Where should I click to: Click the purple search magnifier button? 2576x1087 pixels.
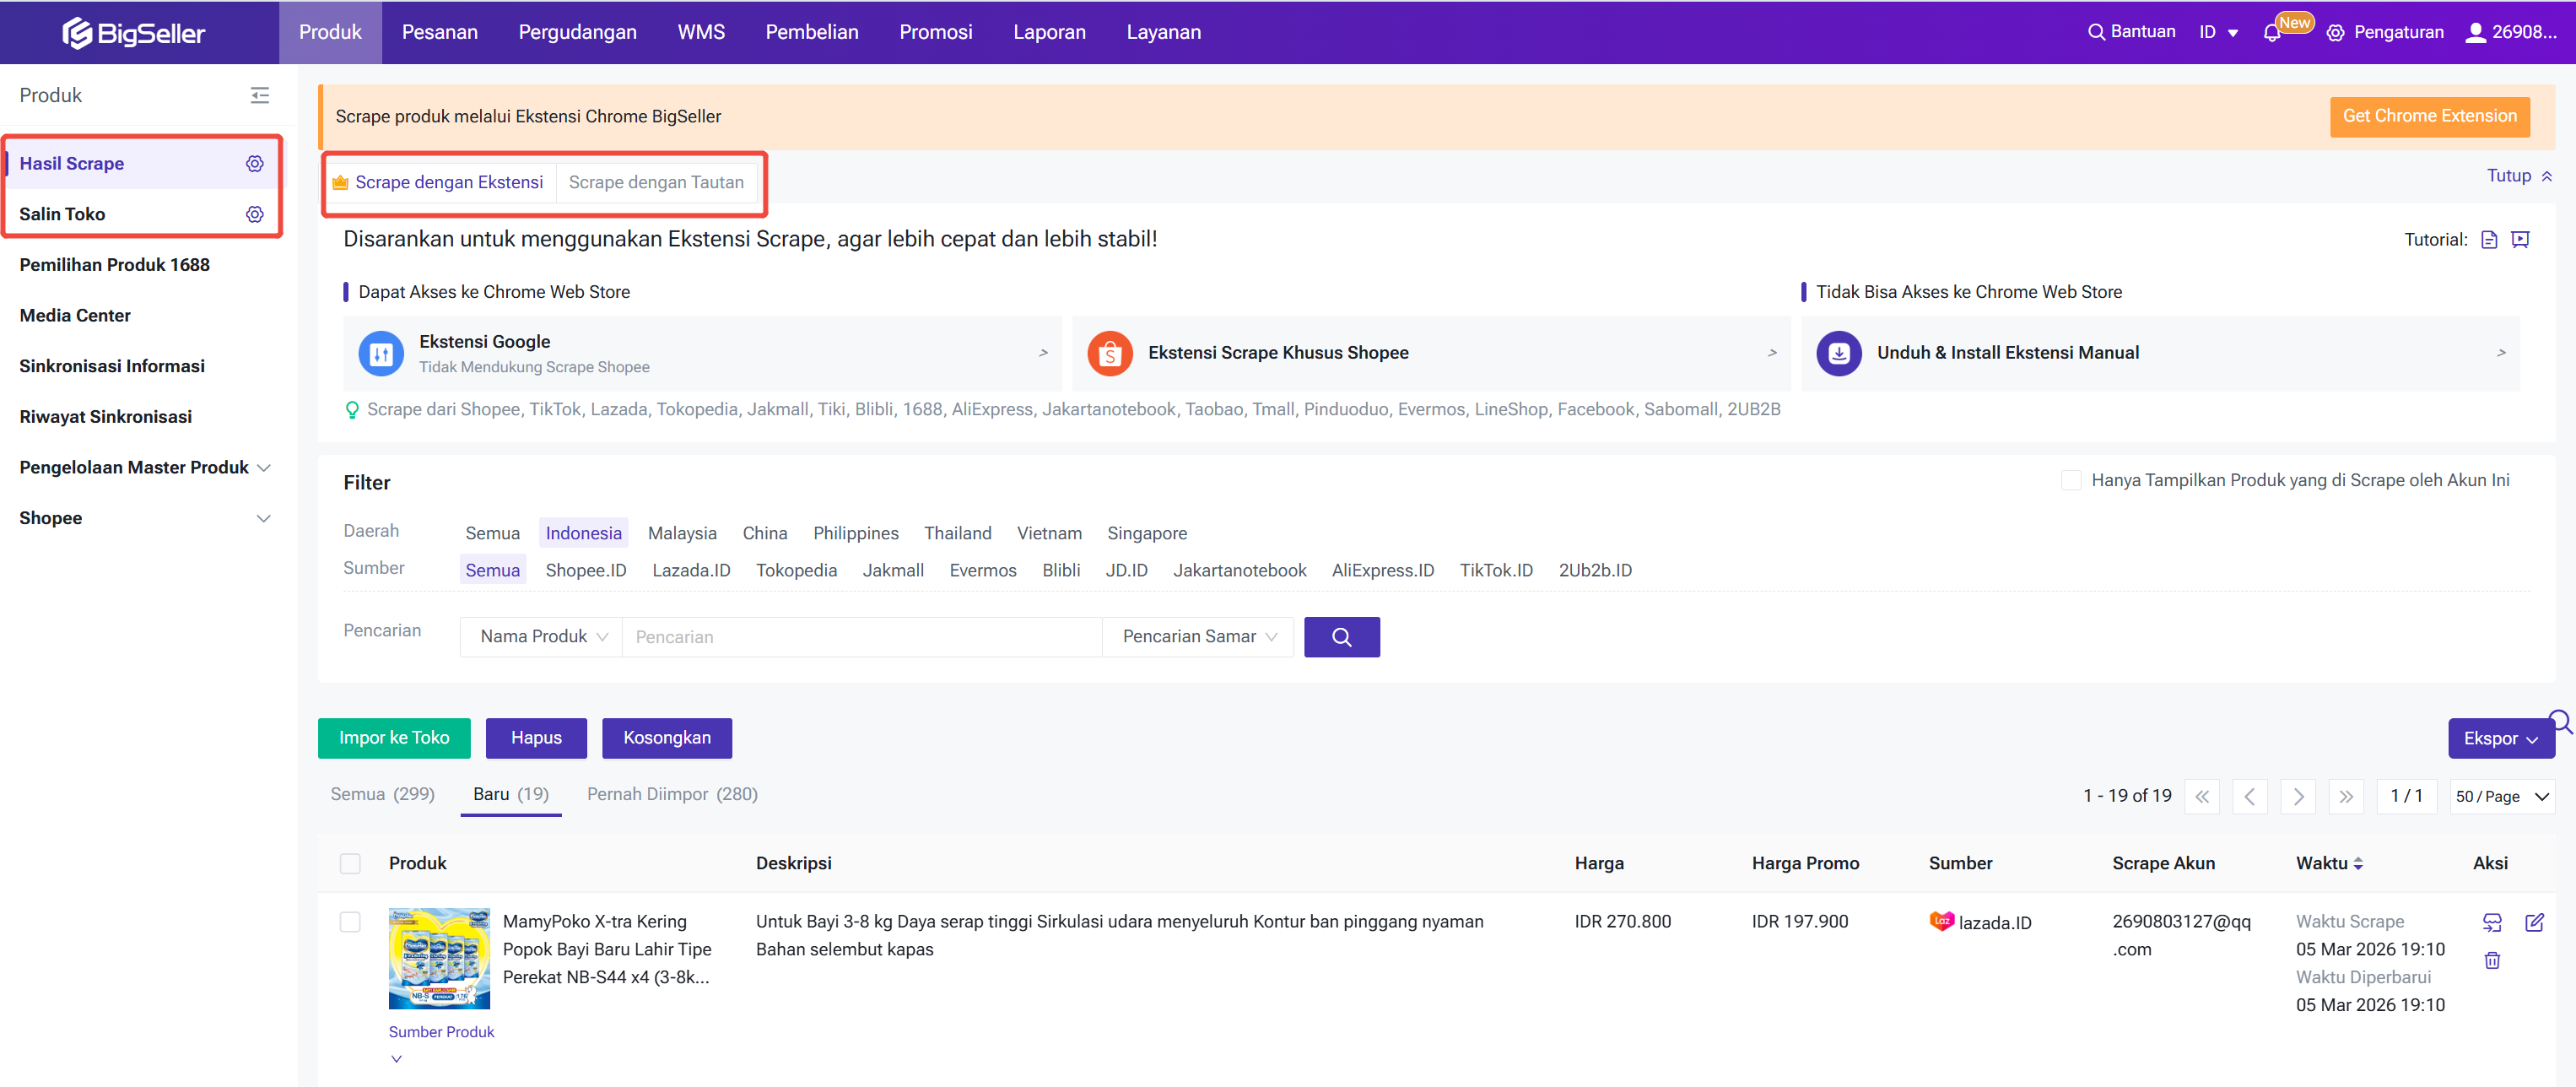[1341, 637]
